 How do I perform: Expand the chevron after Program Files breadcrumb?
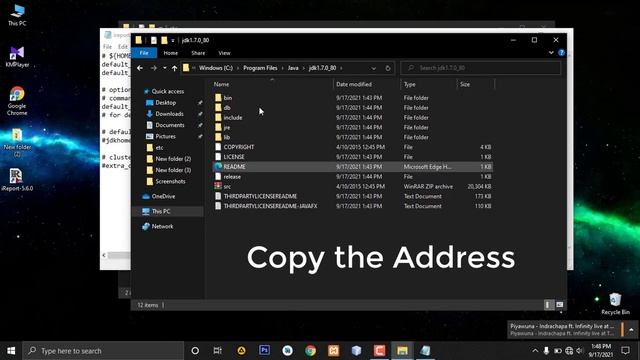[282, 68]
